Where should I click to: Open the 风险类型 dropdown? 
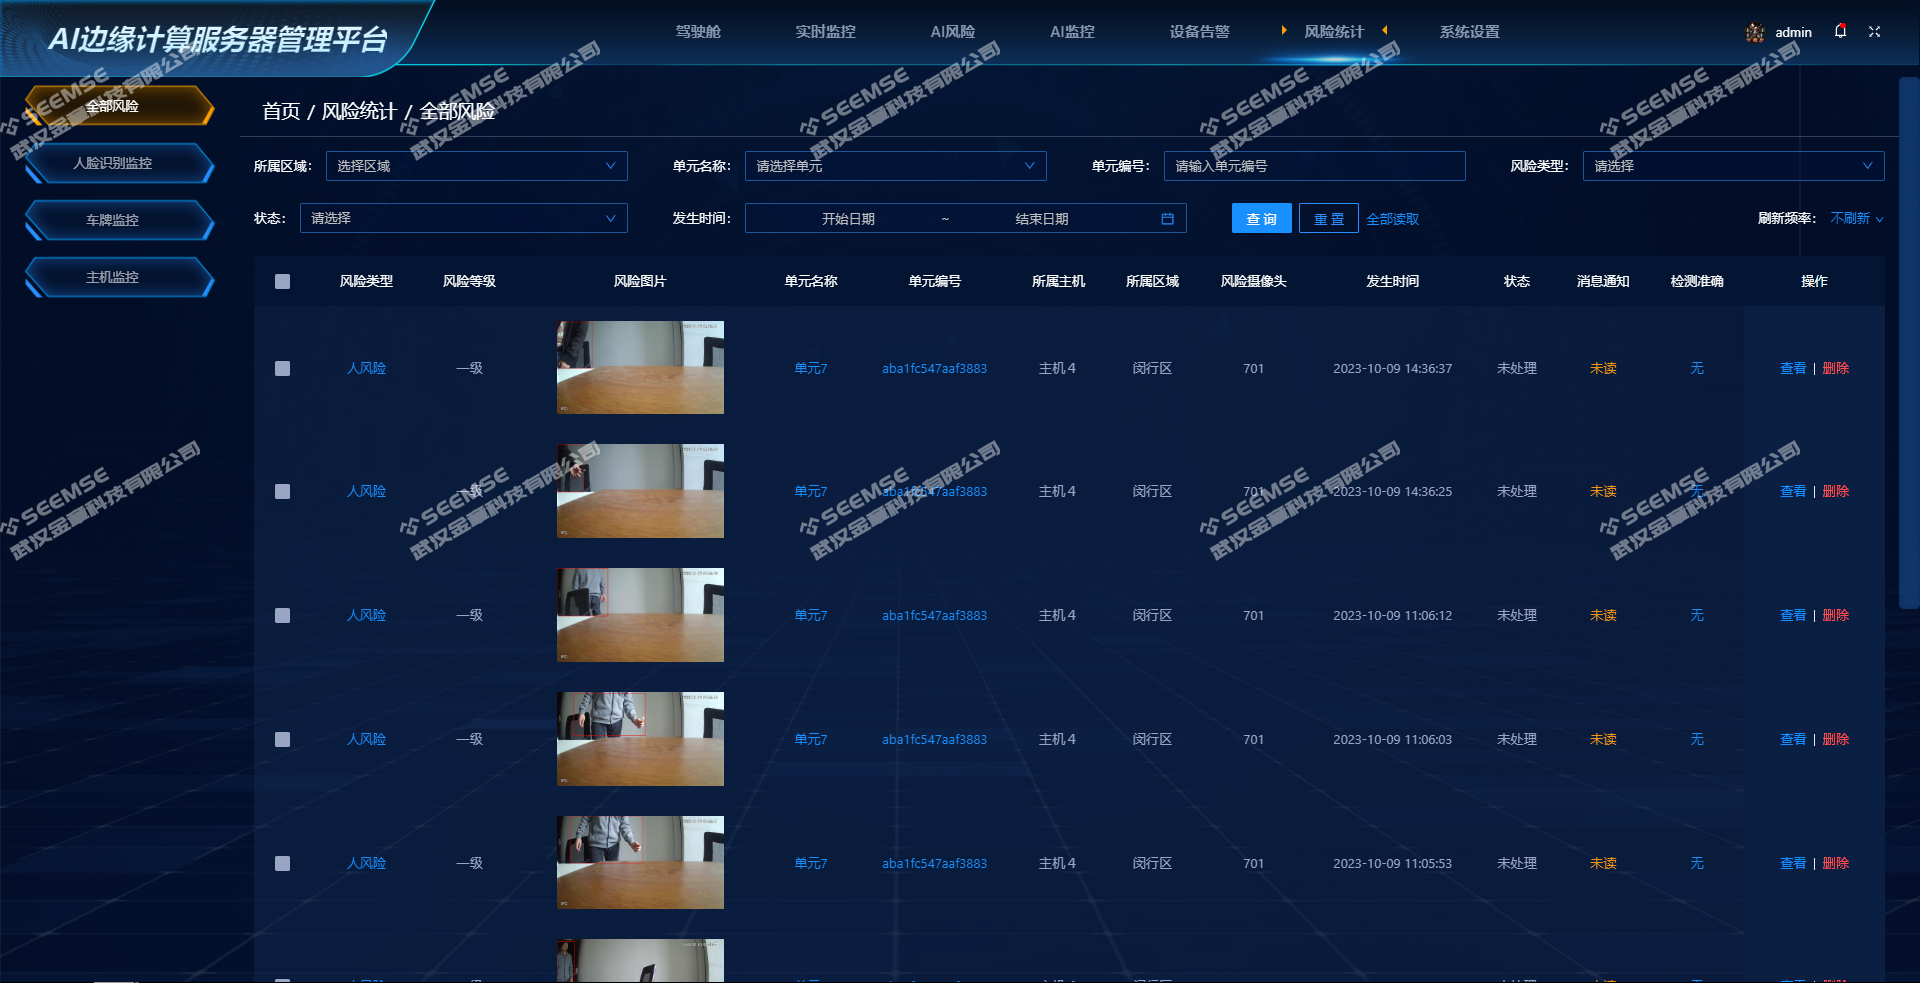coord(1732,166)
